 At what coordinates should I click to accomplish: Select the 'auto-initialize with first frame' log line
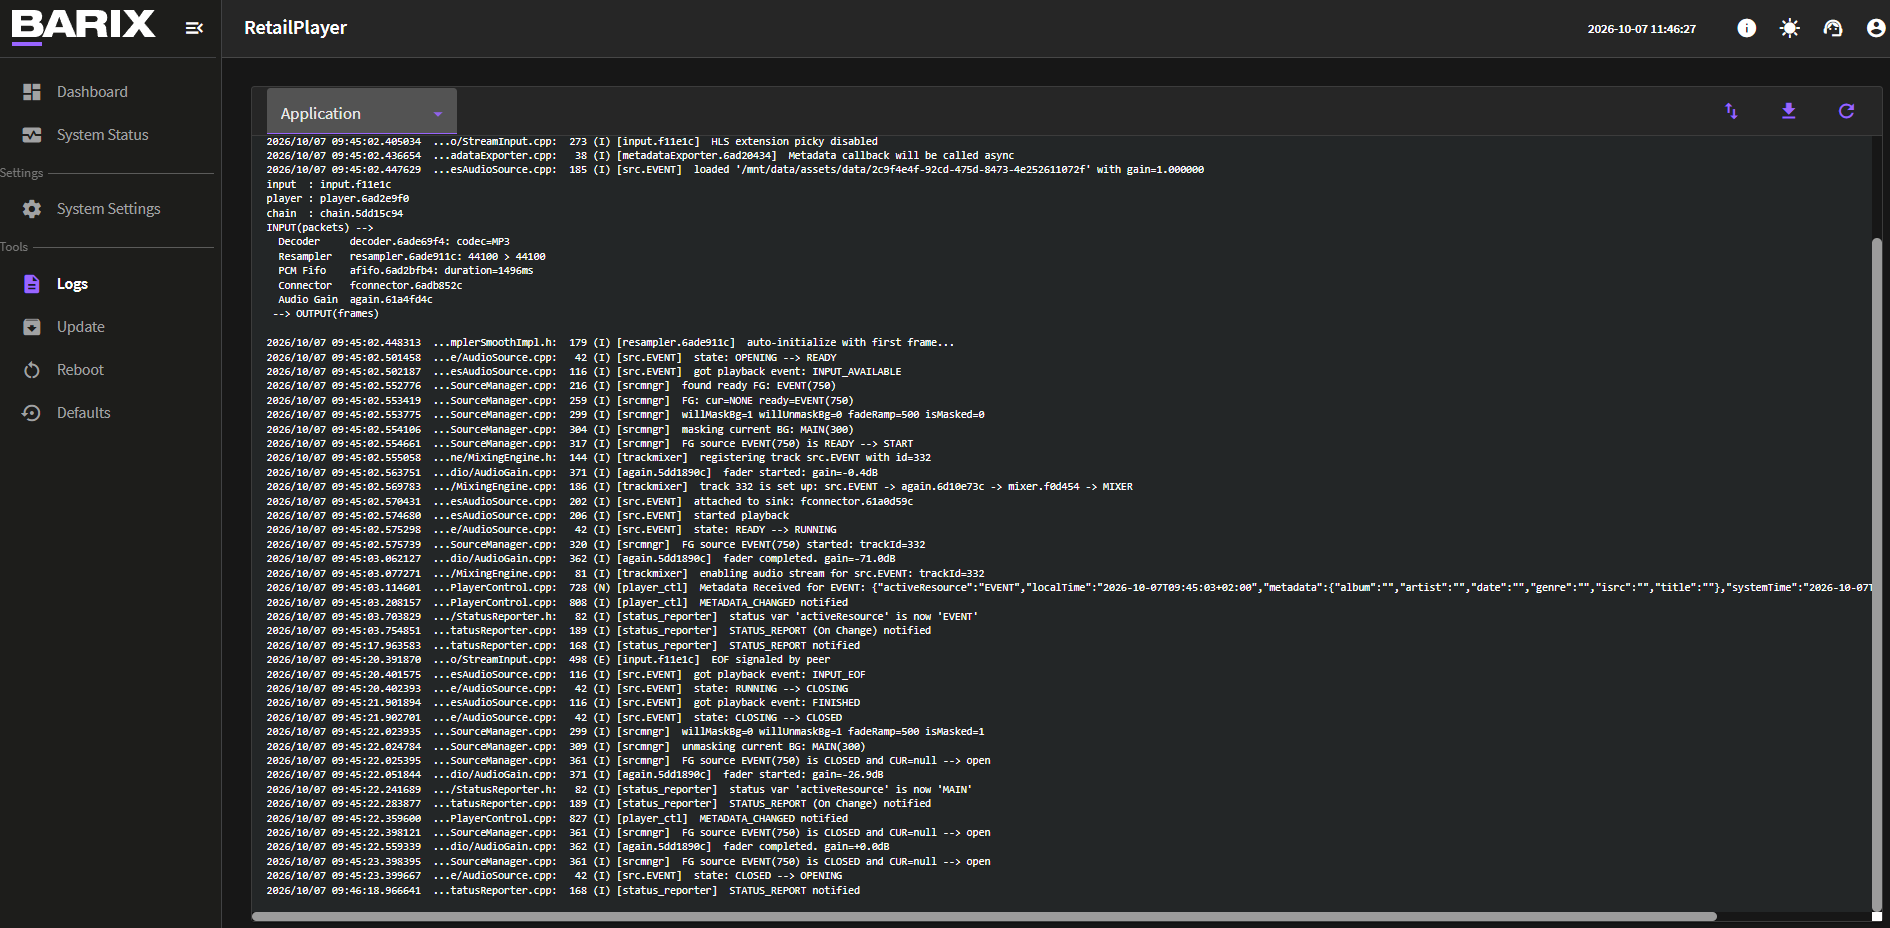click(x=610, y=343)
